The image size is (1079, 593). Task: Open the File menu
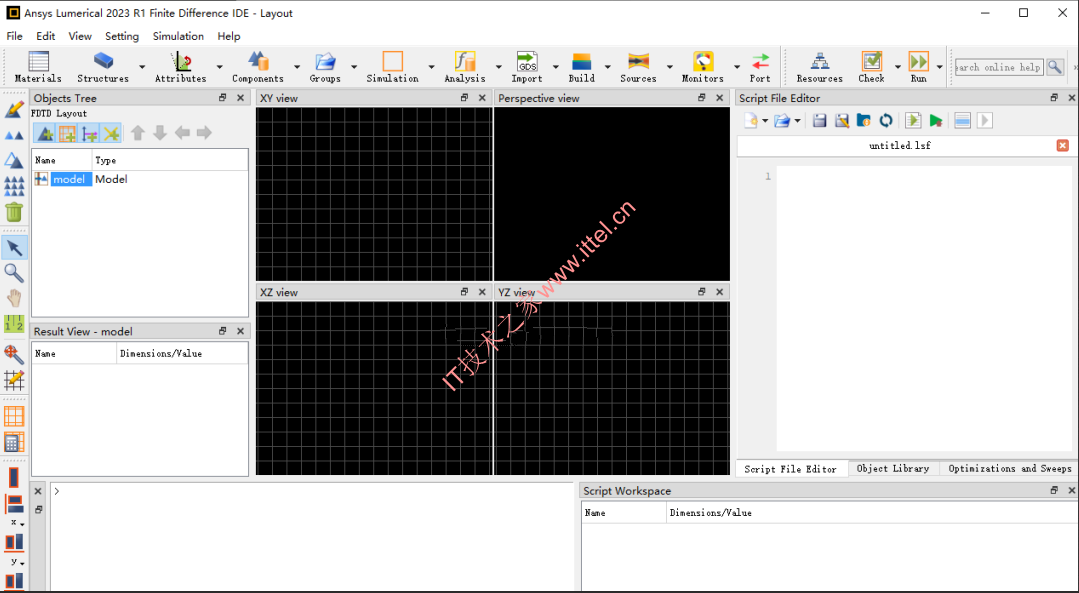[14, 36]
